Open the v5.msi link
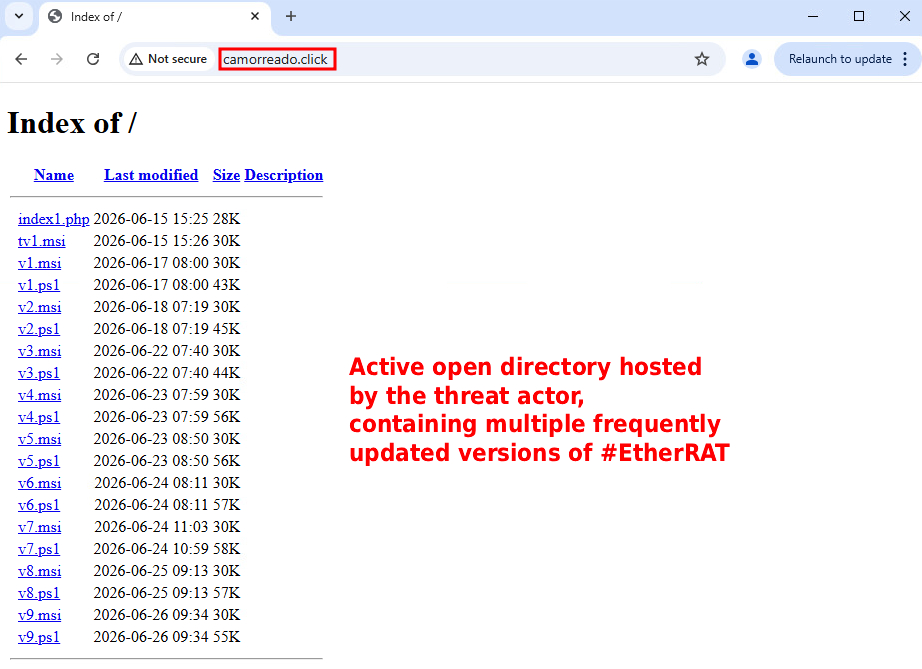This screenshot has height=669, width=922. tap(39, 439)
